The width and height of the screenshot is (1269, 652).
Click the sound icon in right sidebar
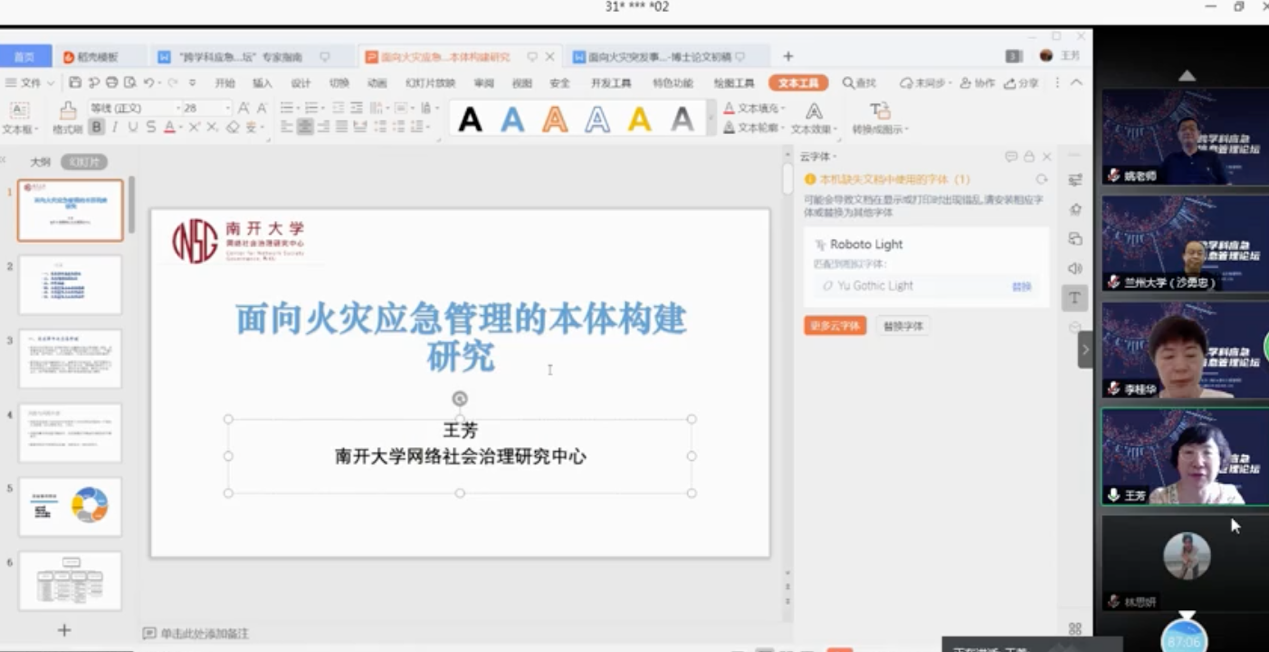tap(1075, 268)
